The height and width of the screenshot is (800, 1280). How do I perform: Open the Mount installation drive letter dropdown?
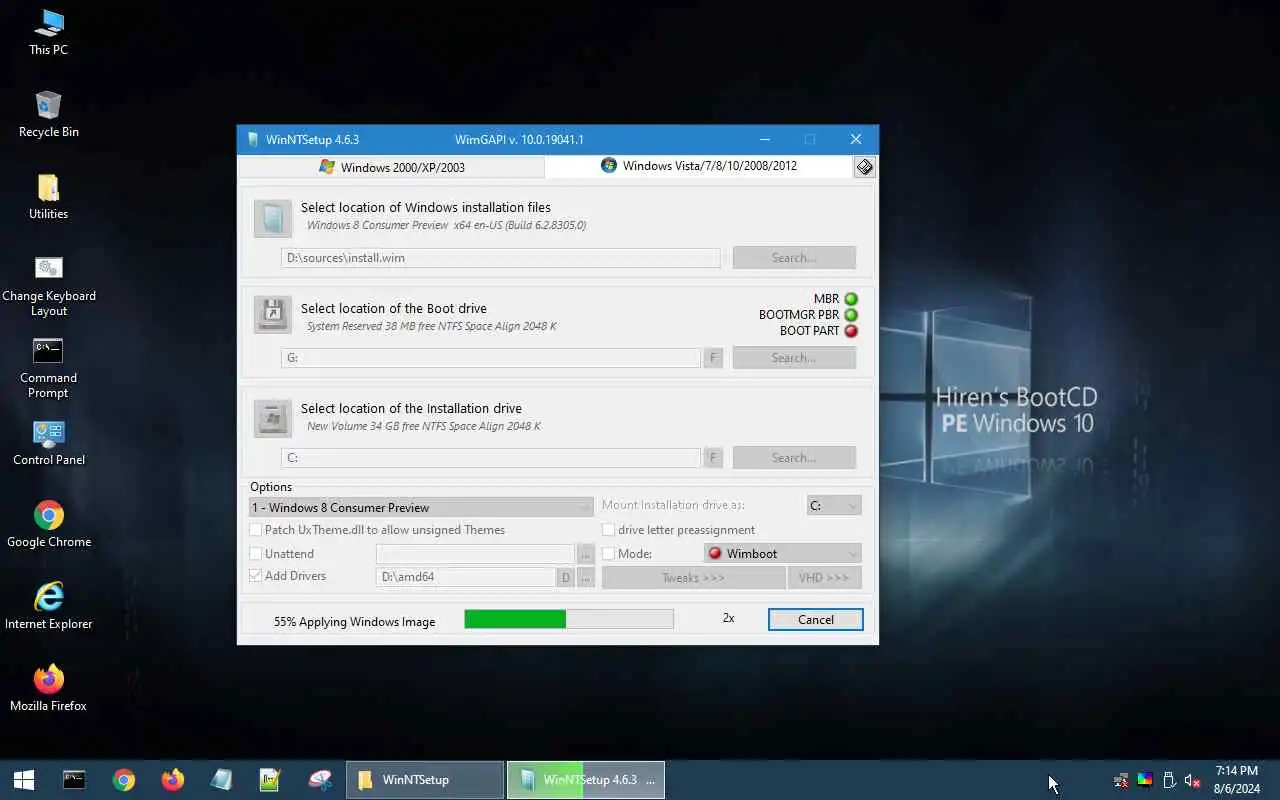[x=833, y=506]
